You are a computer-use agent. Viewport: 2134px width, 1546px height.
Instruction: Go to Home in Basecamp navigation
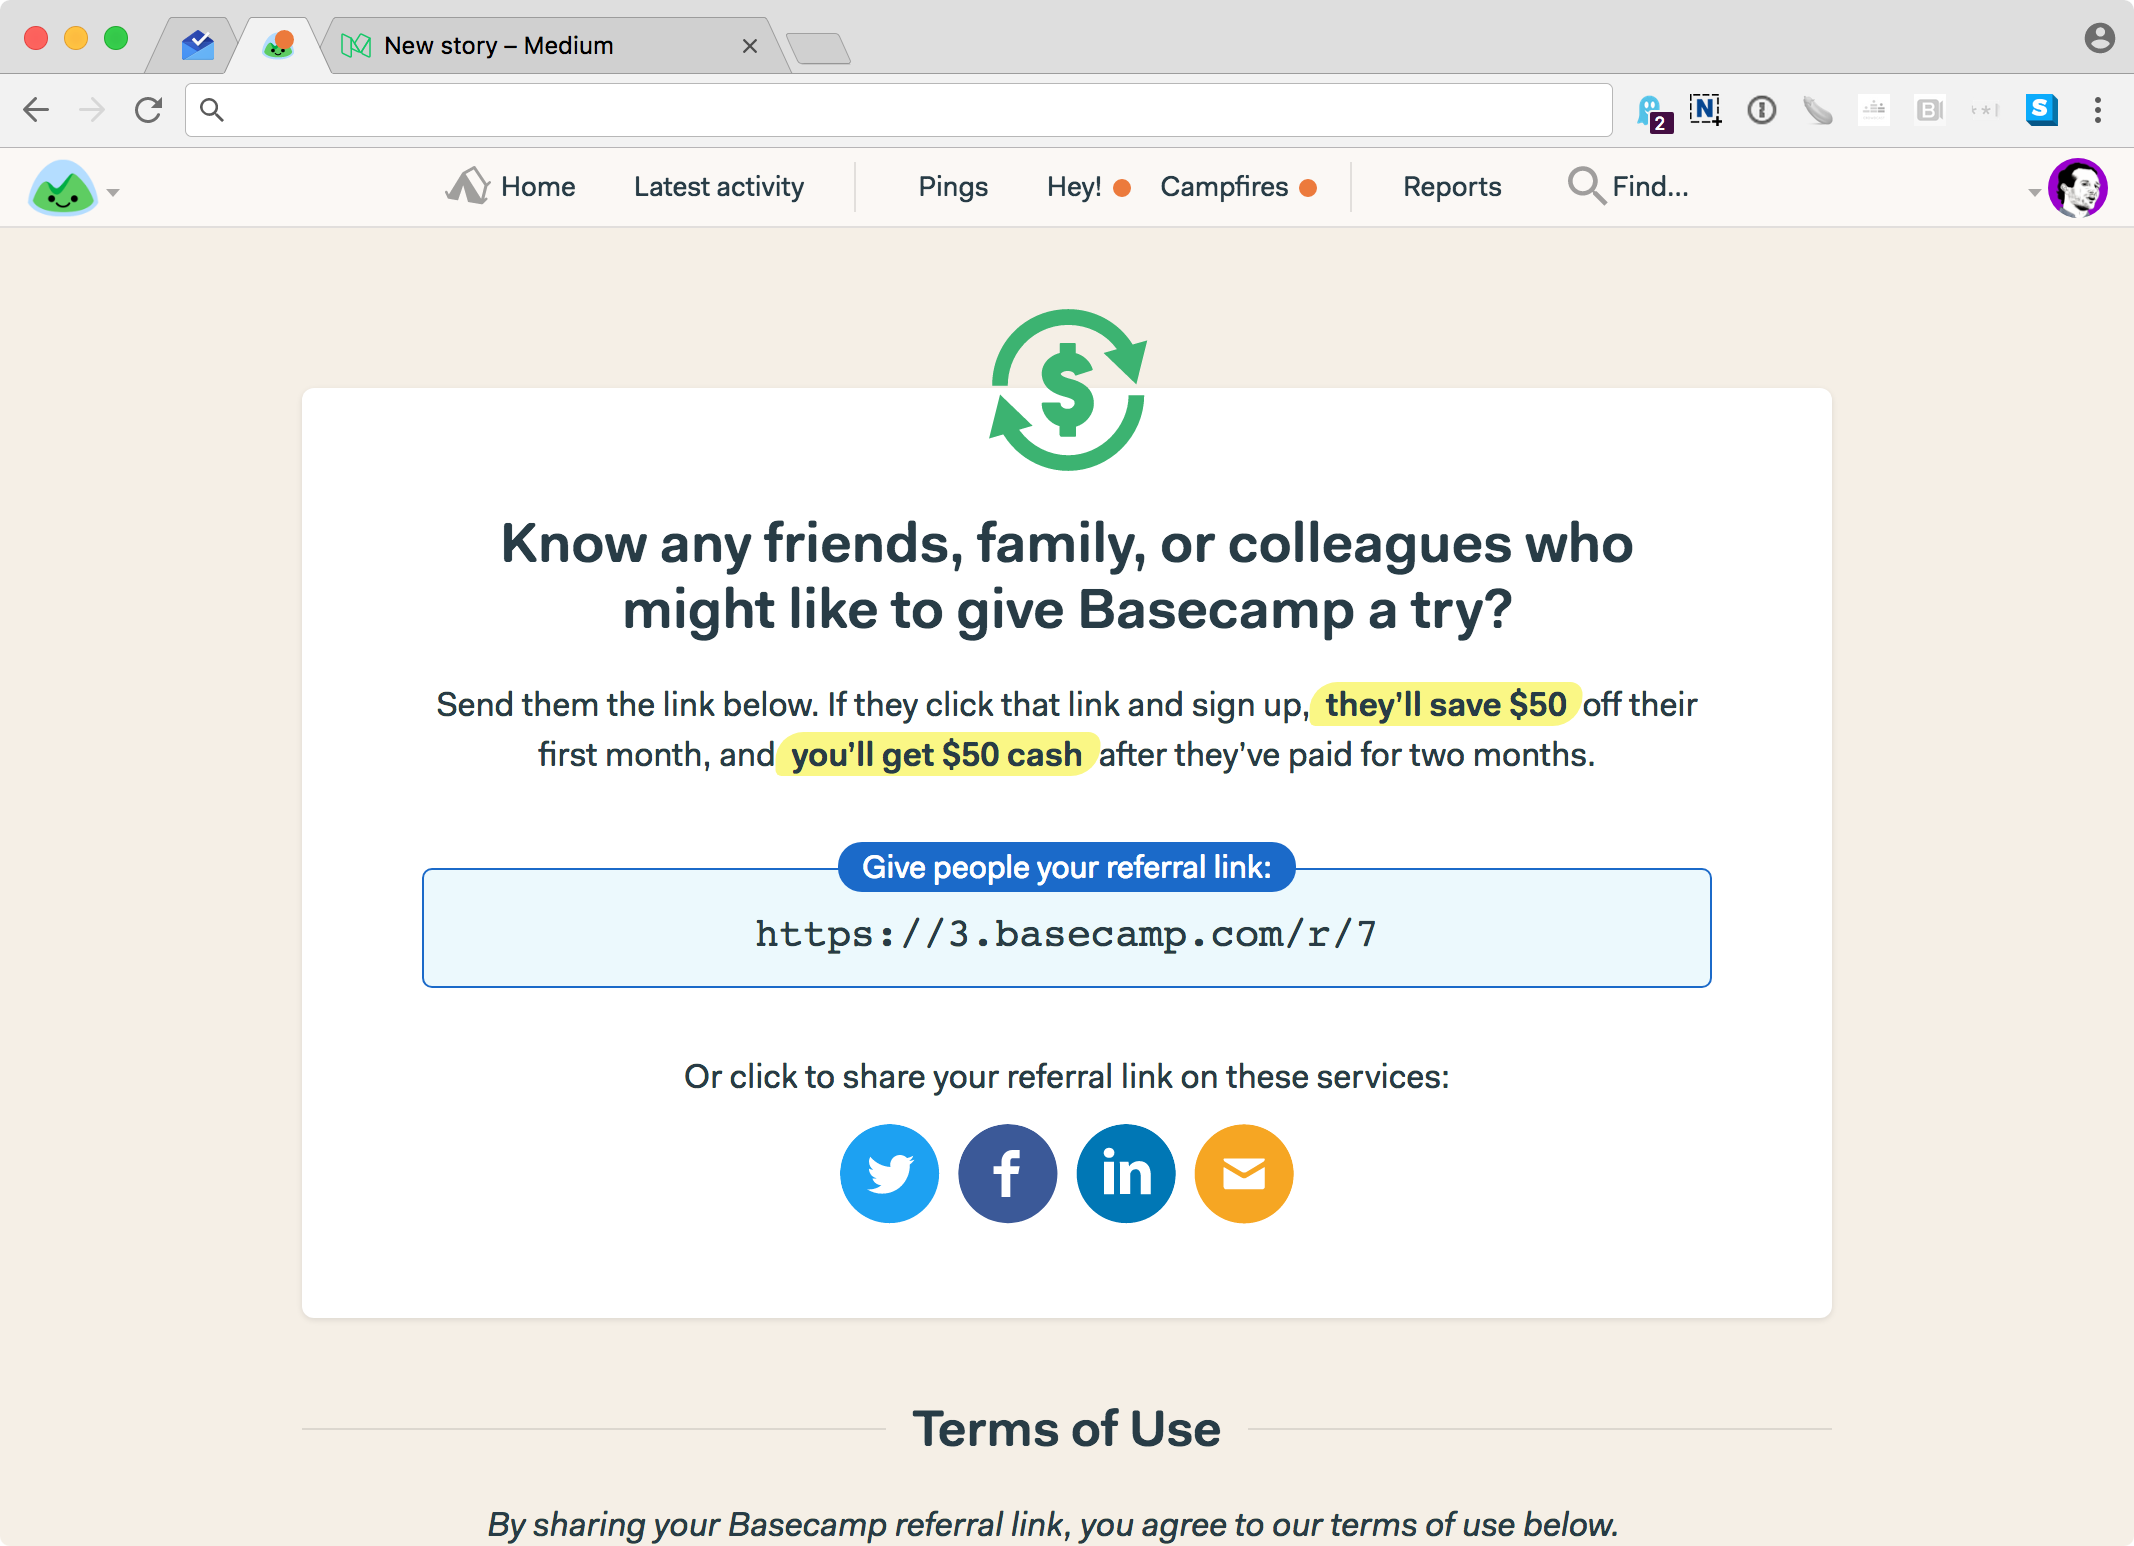[x=510, y=187]
